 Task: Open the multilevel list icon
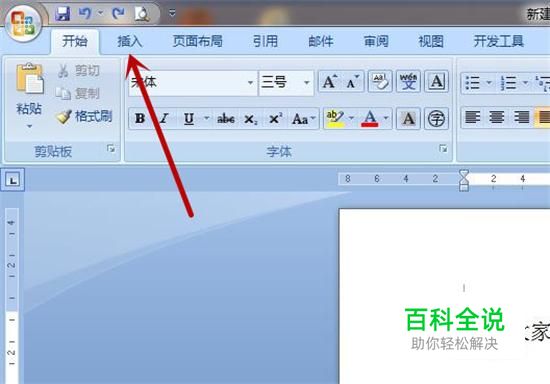[x=542, y=83]
